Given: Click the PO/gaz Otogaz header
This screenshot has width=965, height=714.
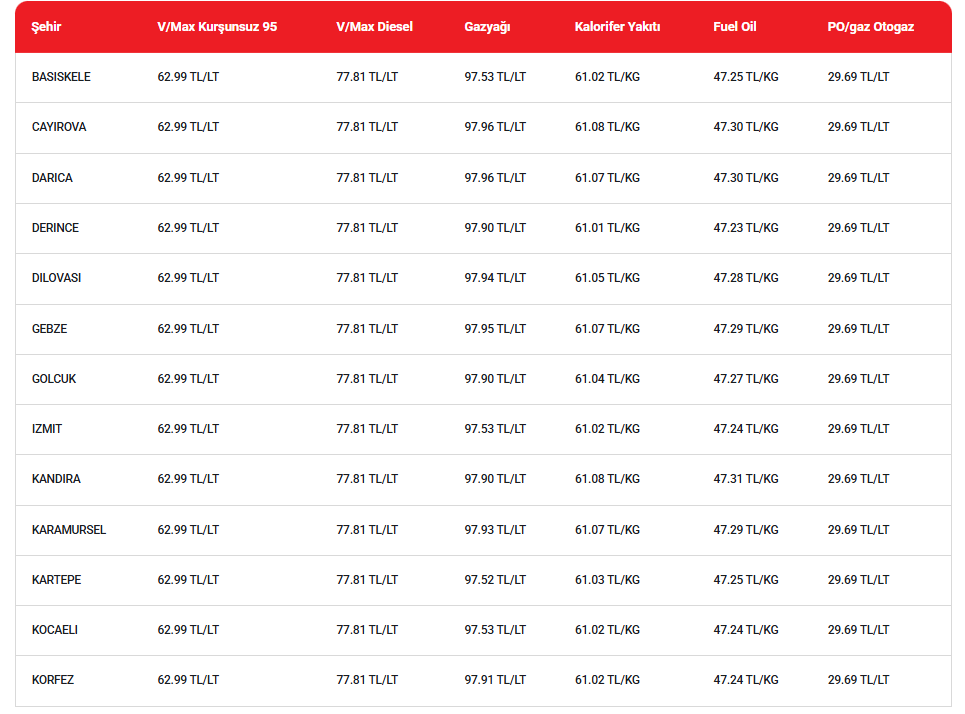Looking at the screenshot, I should coord(870,27).
